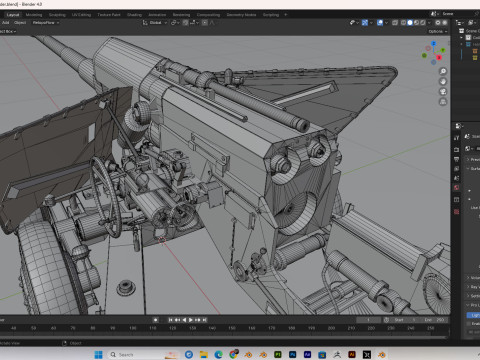Toggle the camera view icon

coord(443,92)
